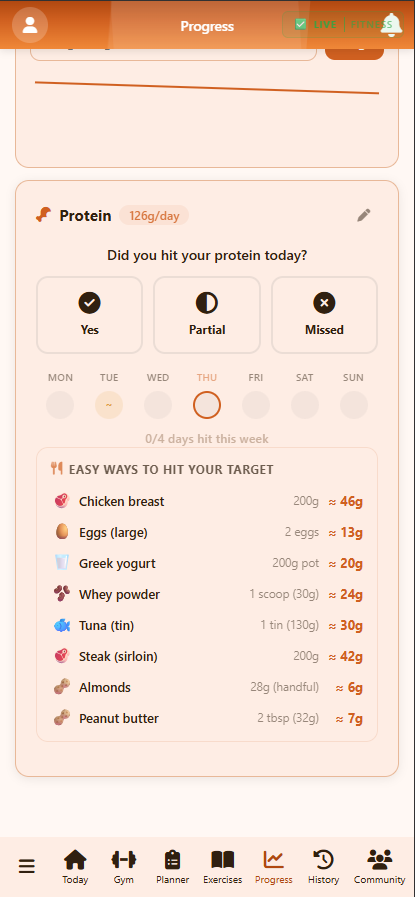The image size is (415, 897).
Task: Edit protein target with pencil icon
Action: click(364, 215)
